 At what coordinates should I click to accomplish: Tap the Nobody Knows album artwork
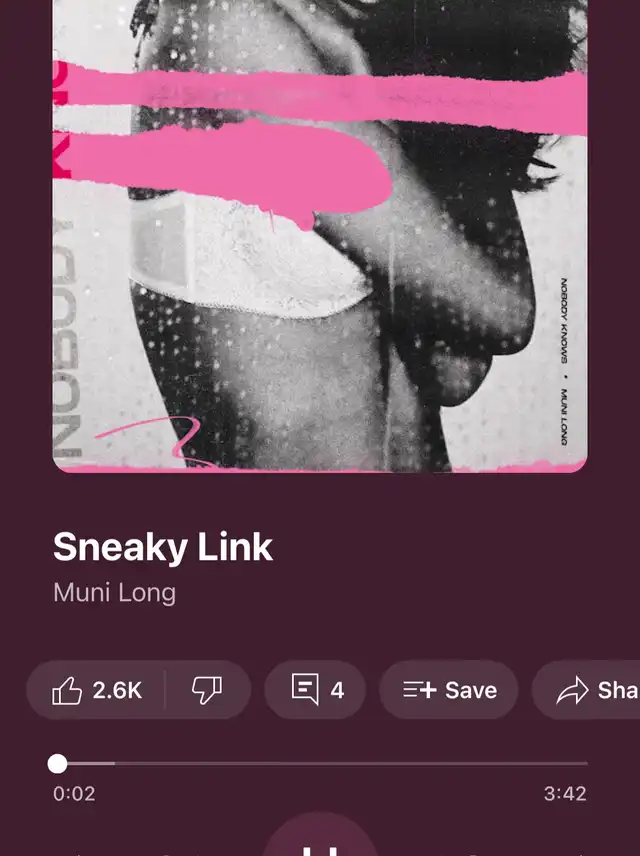coord(320,236)
